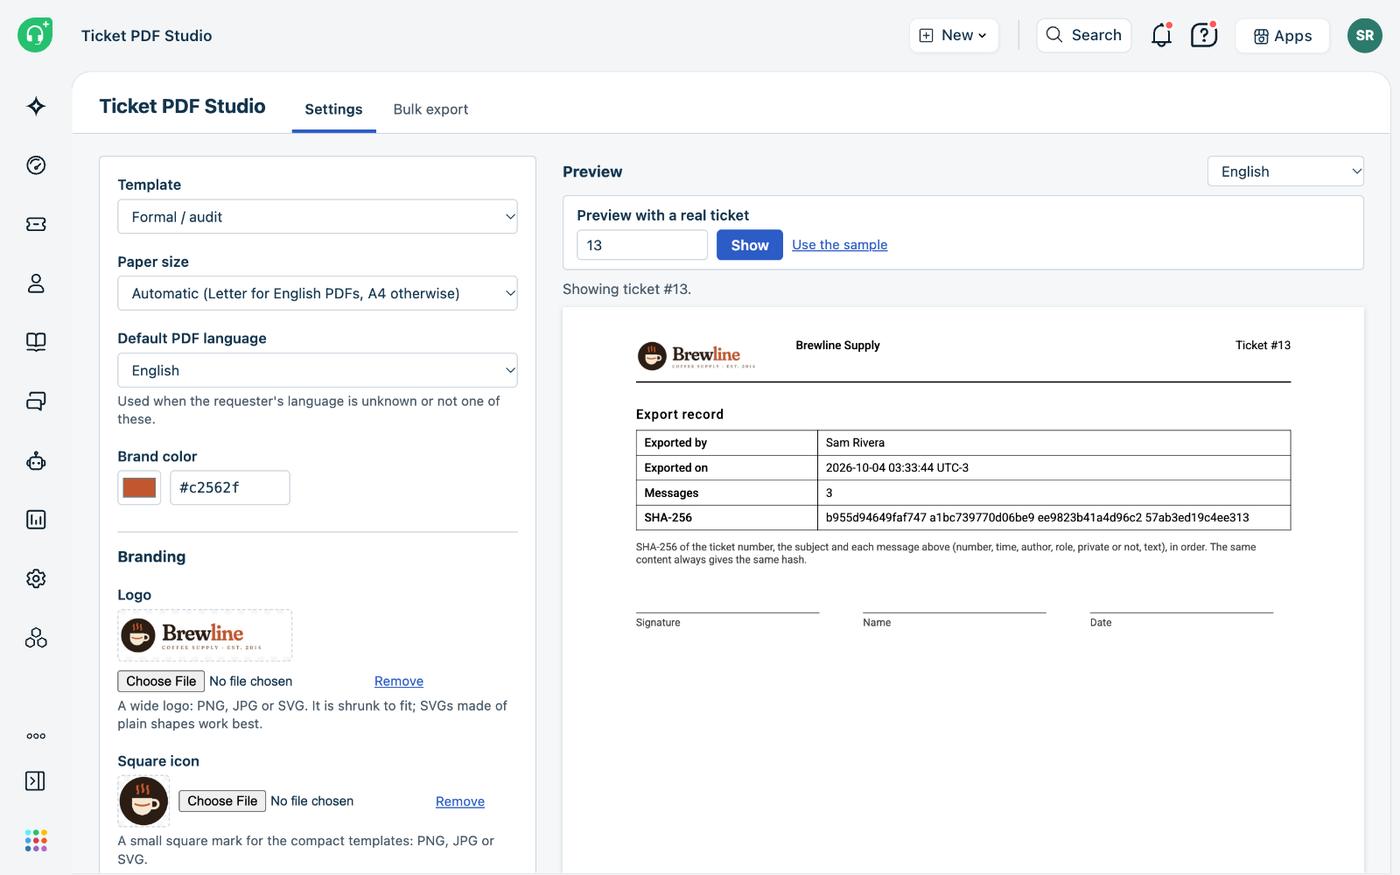Viewport: 1400px width, 875px height.
Task: Open the conversations chat icon in sidebar
Action: coord(36,401)
